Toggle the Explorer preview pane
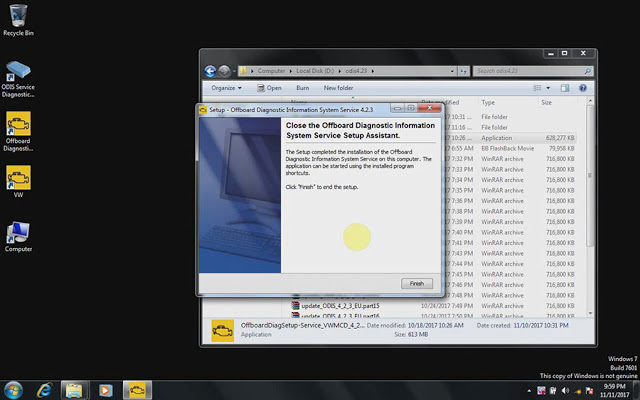Viewport: 640px width, 400px height. click(x=565, y=88)
